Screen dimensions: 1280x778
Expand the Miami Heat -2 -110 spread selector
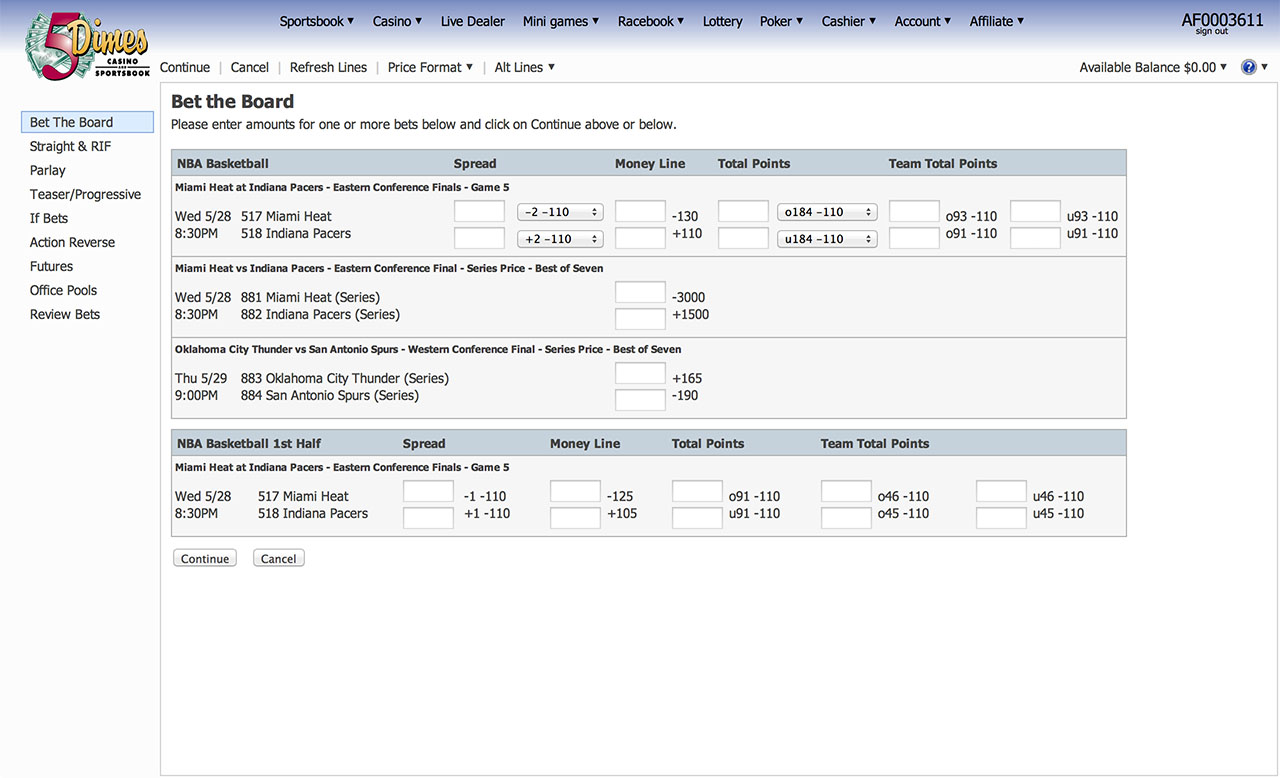click(x=560, y=212)
